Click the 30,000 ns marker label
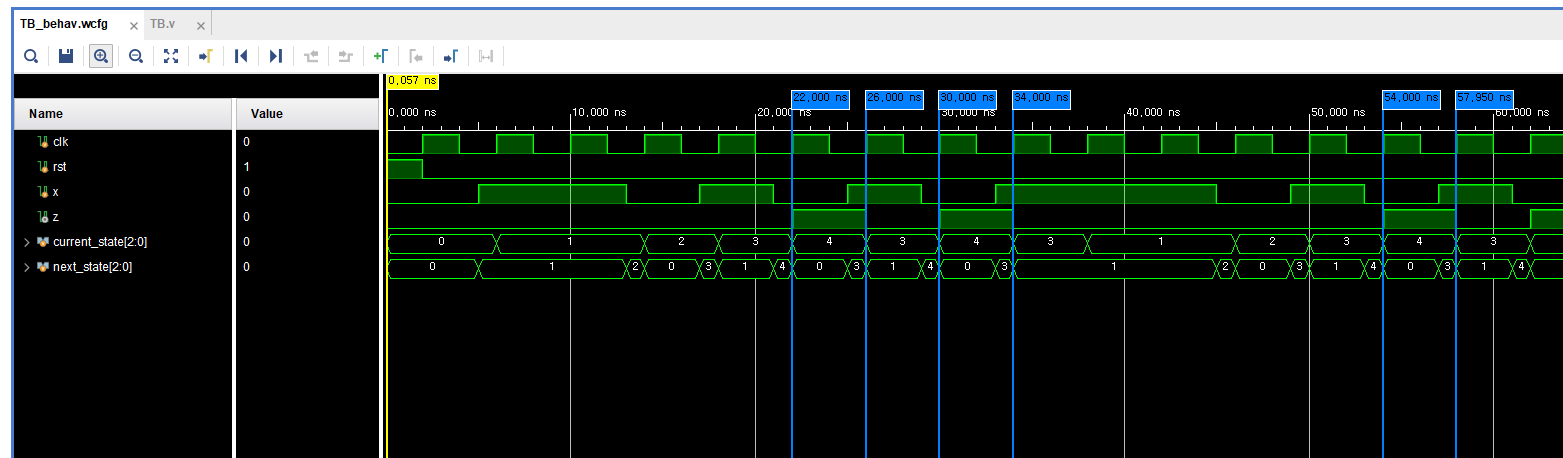This screenshot has width=1563, height=458. (x=968, y=98)
